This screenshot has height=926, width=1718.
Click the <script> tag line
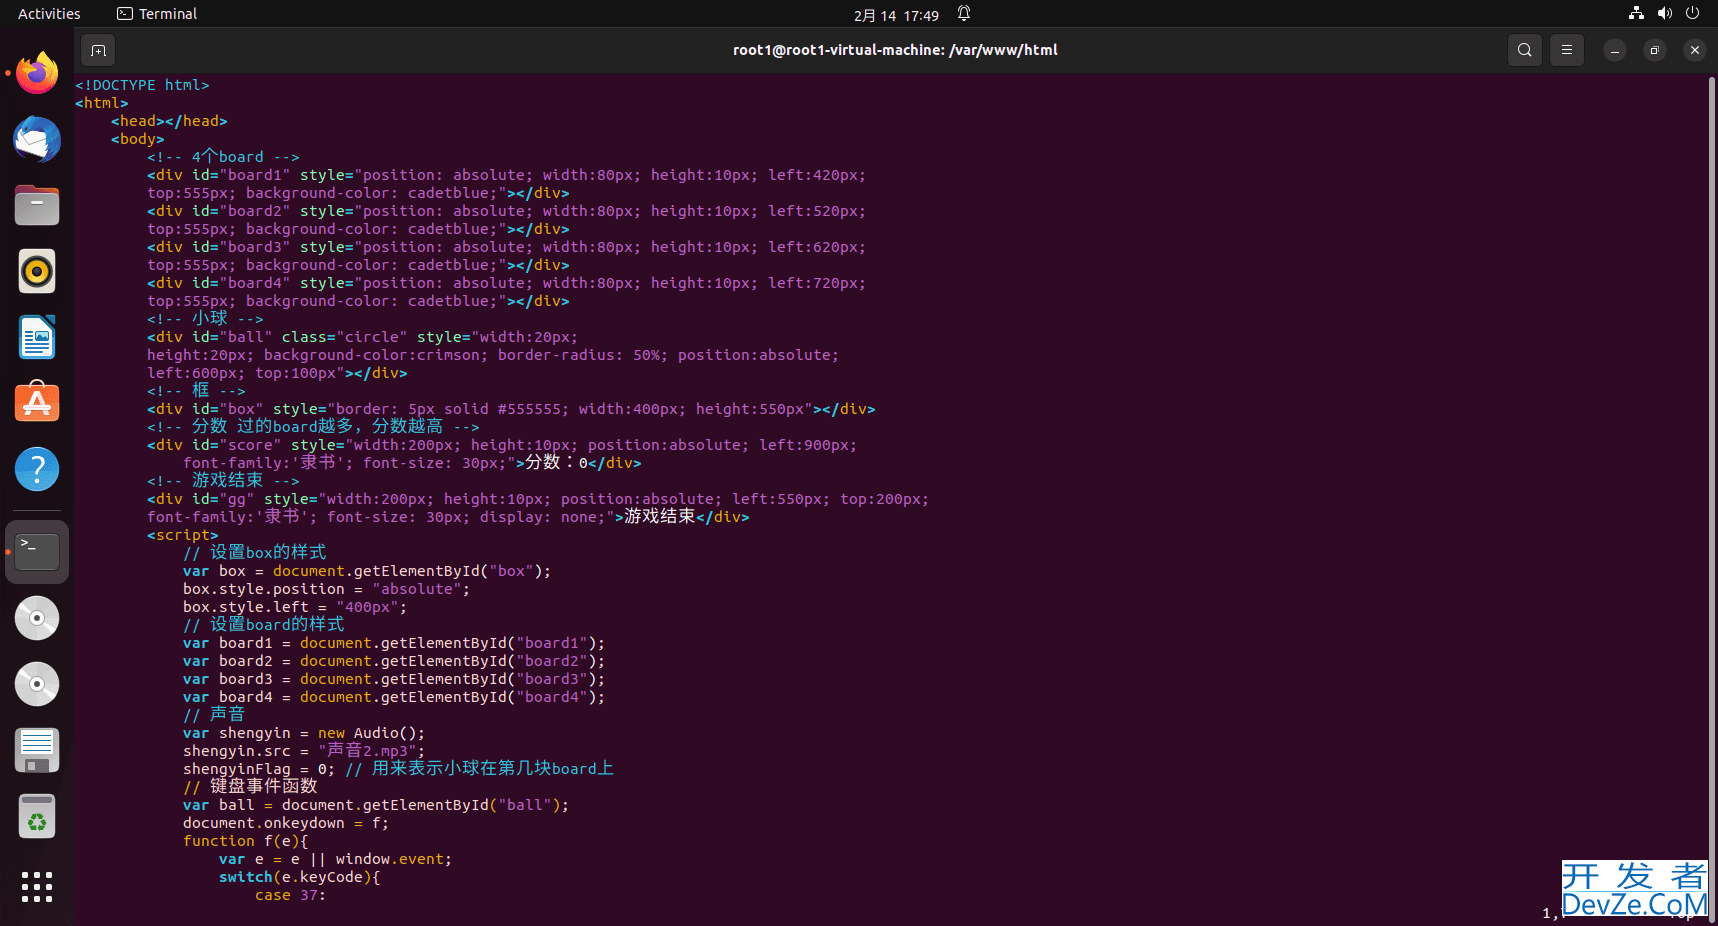(x=183, y=535)
